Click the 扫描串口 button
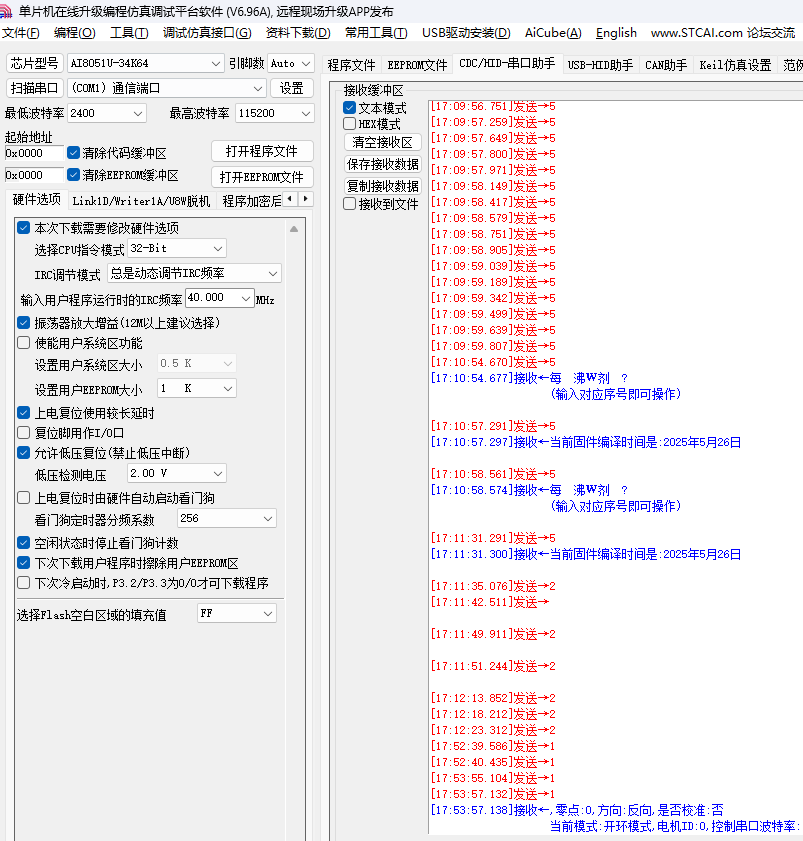 coord(35,88)
